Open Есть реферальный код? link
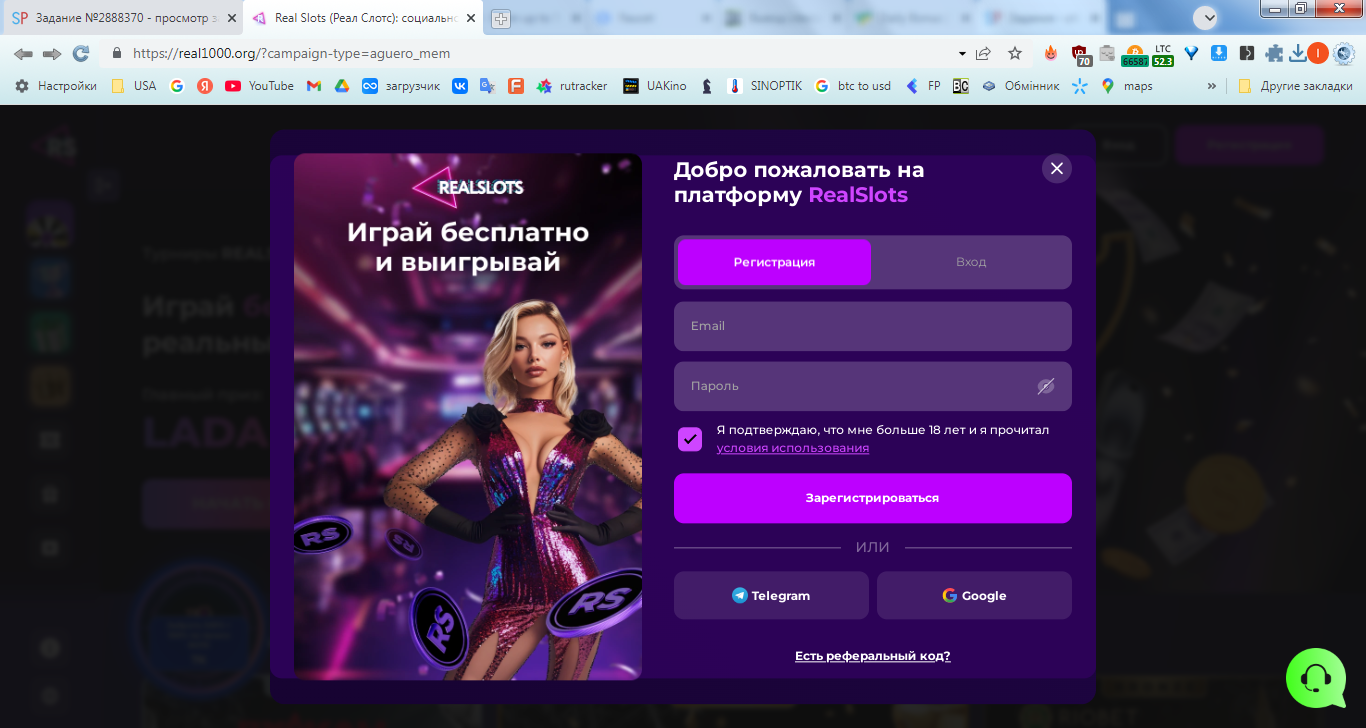Viewport: 1366px width, 728px height. pyautogui.click(x=872, y=656)
